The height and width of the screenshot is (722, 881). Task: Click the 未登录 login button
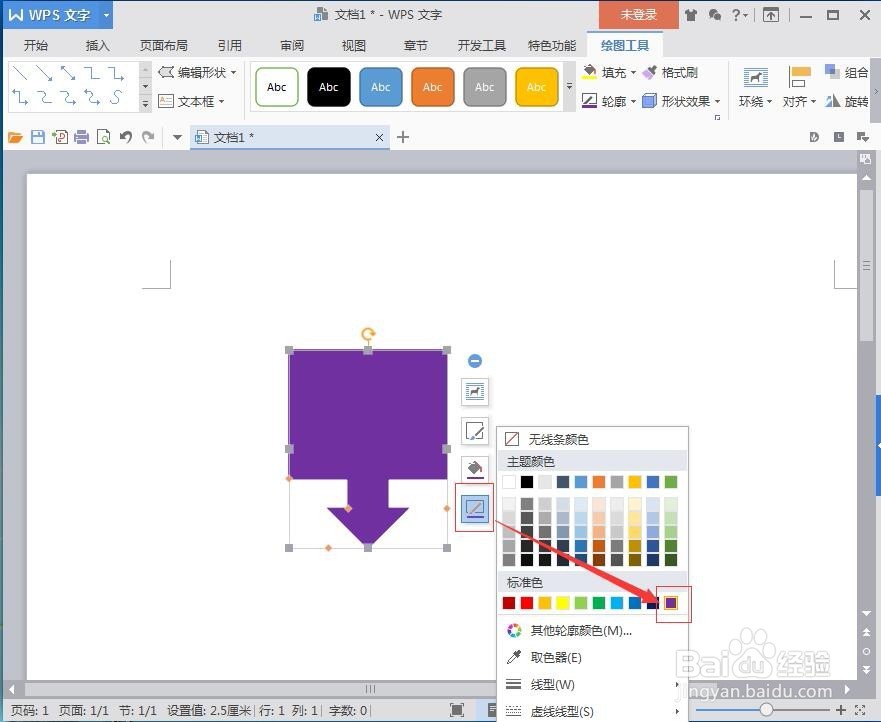(x=638, y=15)
